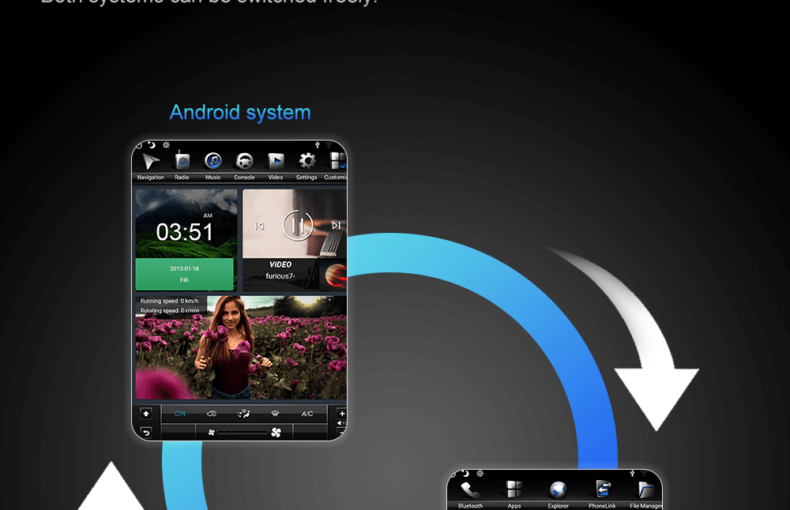Skip to next video track
This screenshot has width=790, height=510.
tap(336, 225)
